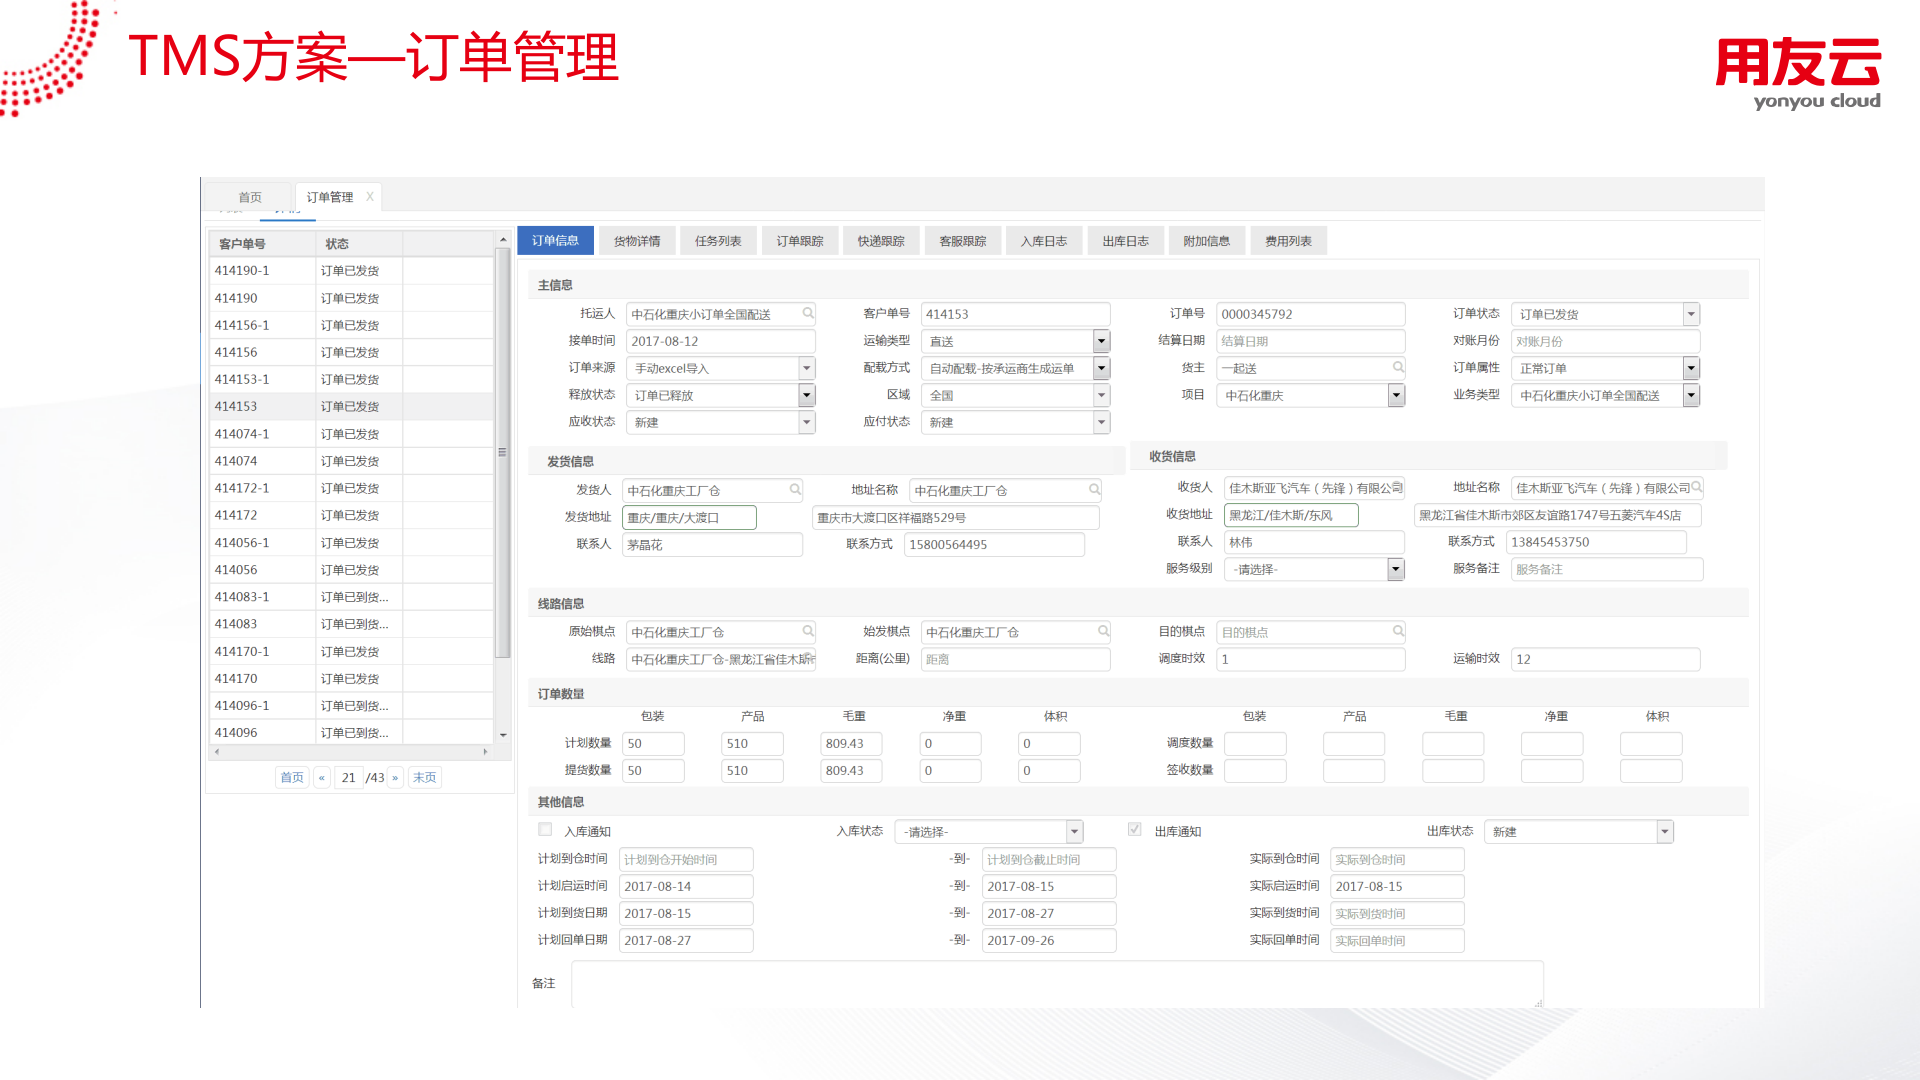Click the magnifier icon beside 发货人

[x=794, y=490]
